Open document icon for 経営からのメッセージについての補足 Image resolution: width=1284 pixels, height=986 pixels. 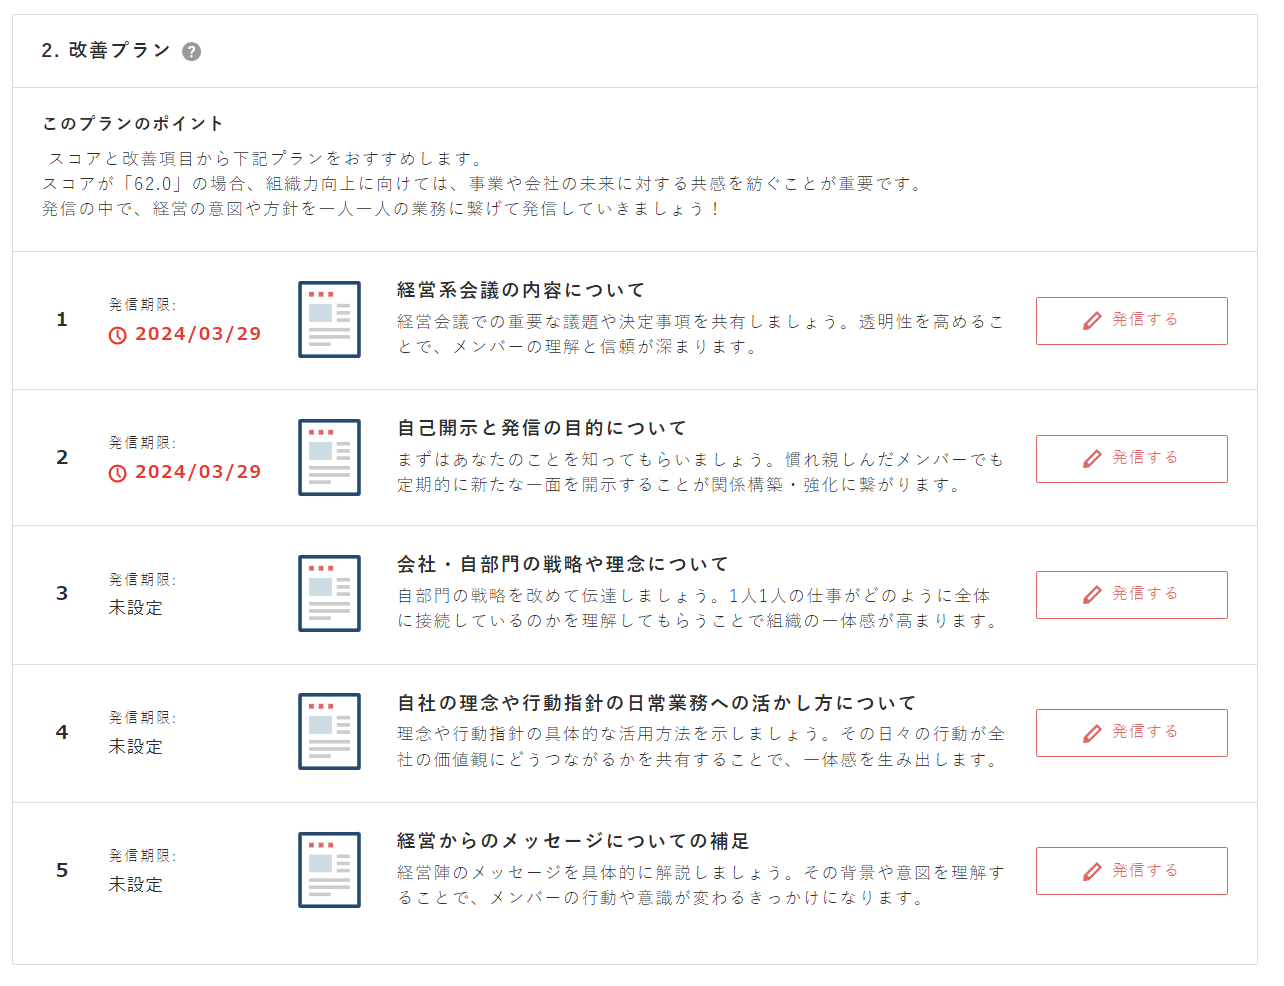tap(329, 870)
